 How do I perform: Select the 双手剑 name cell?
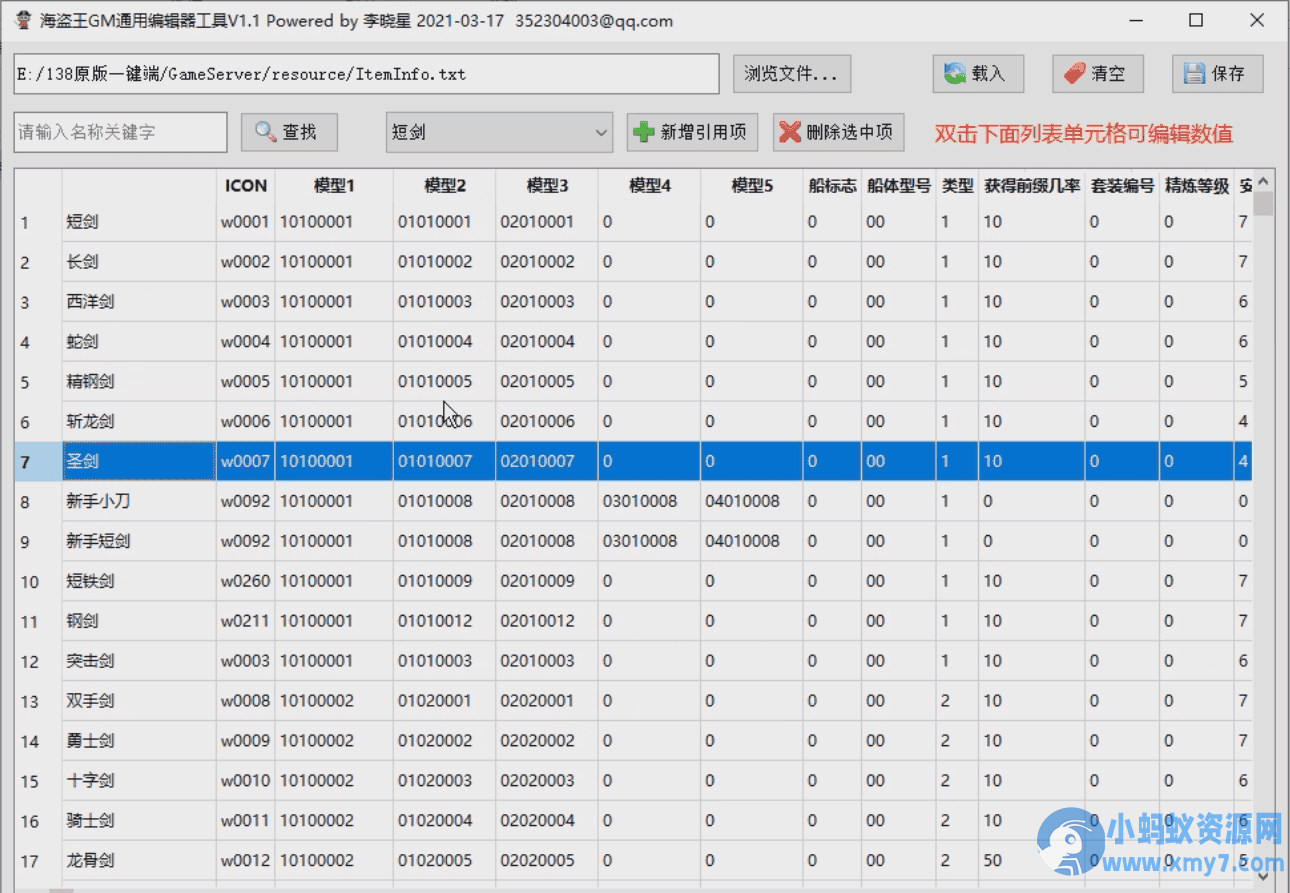[139, 701]
